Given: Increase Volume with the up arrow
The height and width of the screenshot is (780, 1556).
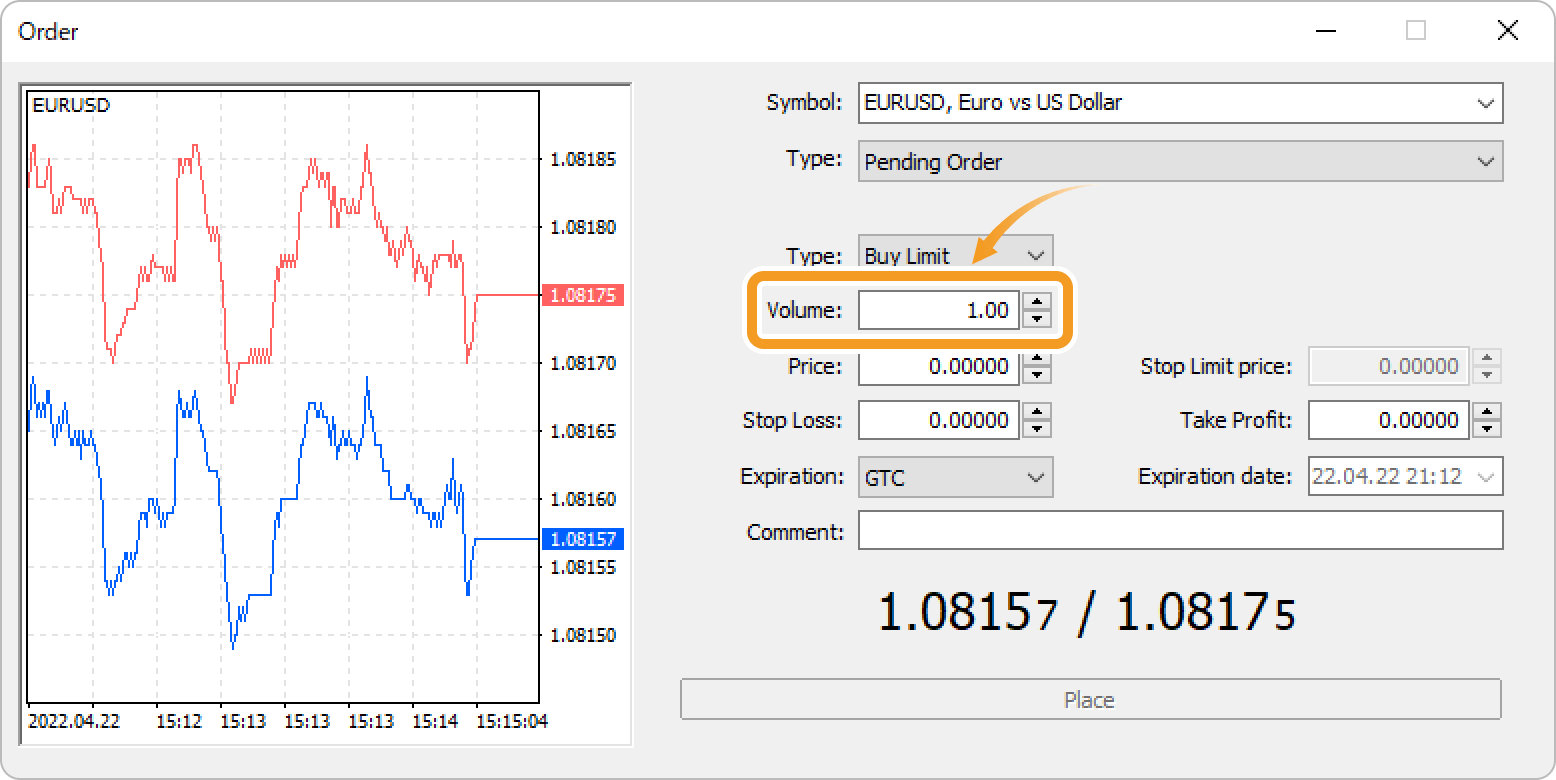Looking at the screenshot, I should pos(1038,301).
